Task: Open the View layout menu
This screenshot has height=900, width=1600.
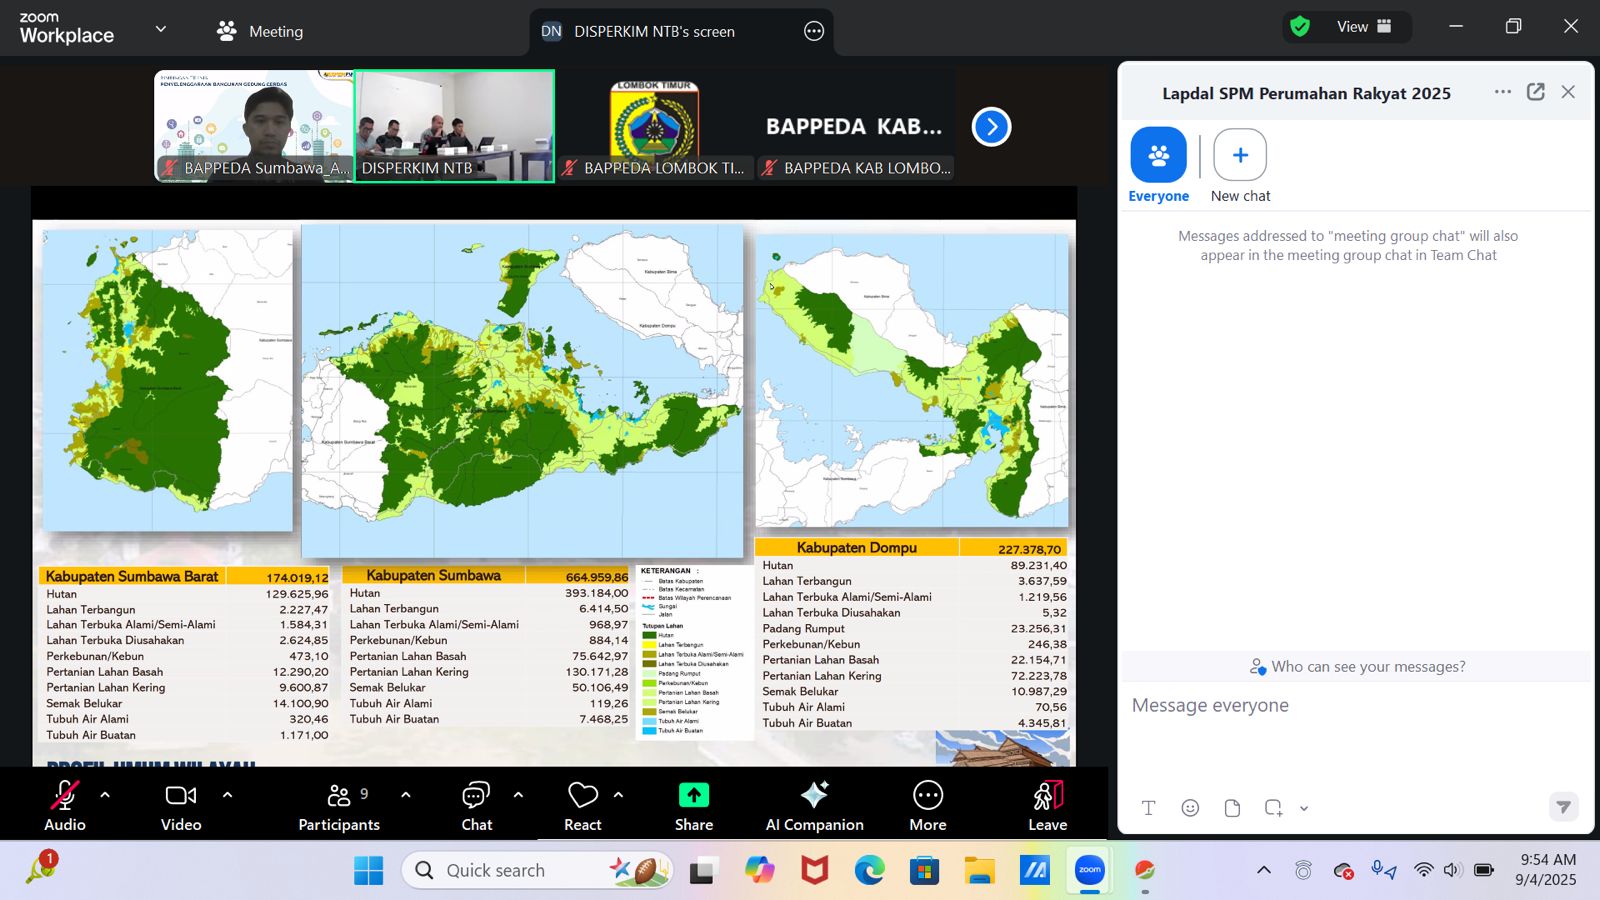Action: pos(1362,27)
